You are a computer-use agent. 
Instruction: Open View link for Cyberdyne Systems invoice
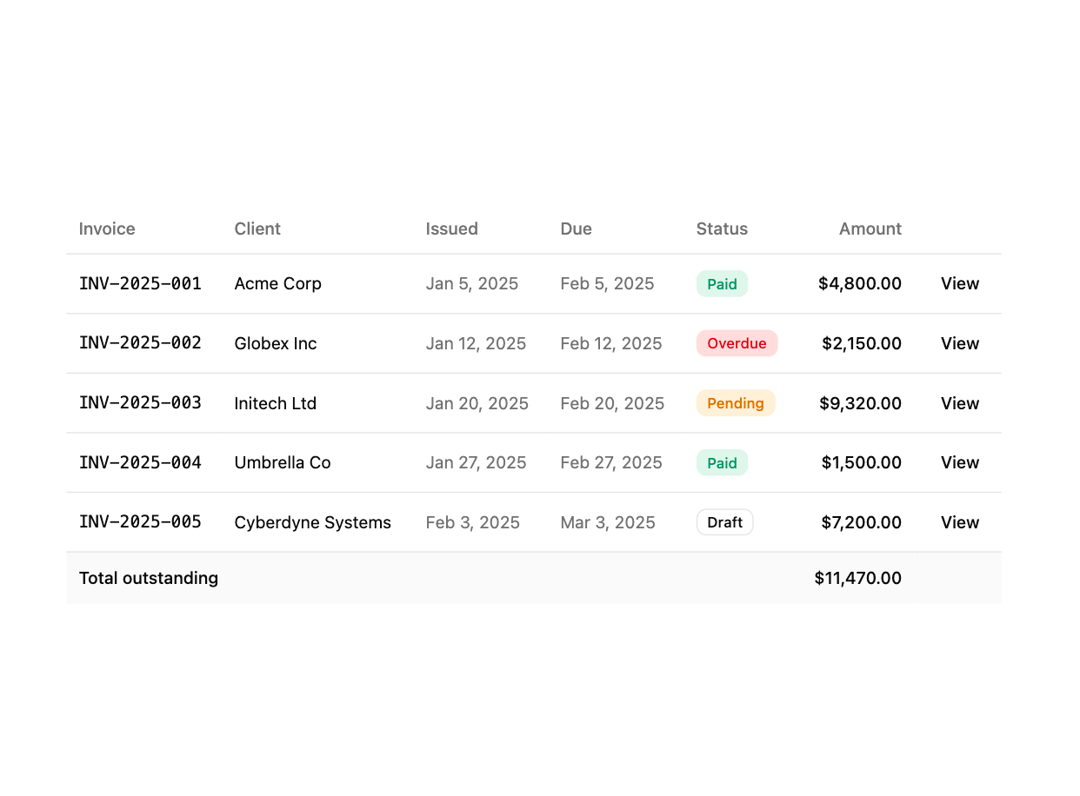coord(959,523)
